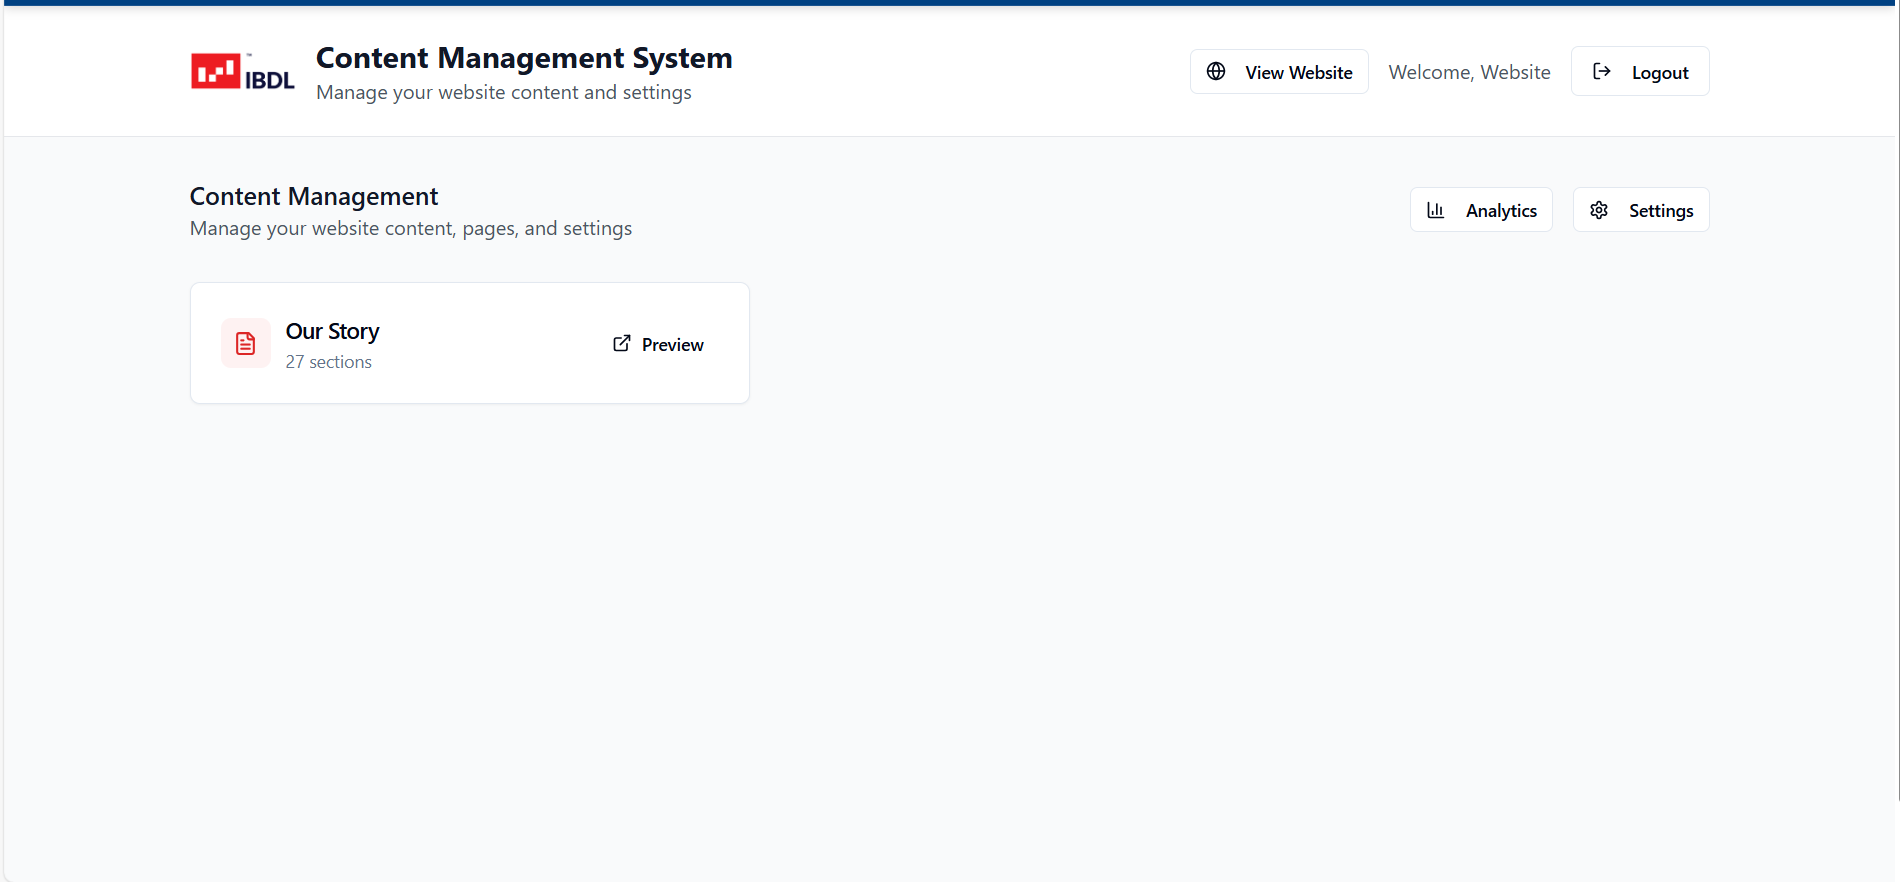Click the red IBDL logo
Screen dimensions: 1900x882
click(x=242, y=72)
